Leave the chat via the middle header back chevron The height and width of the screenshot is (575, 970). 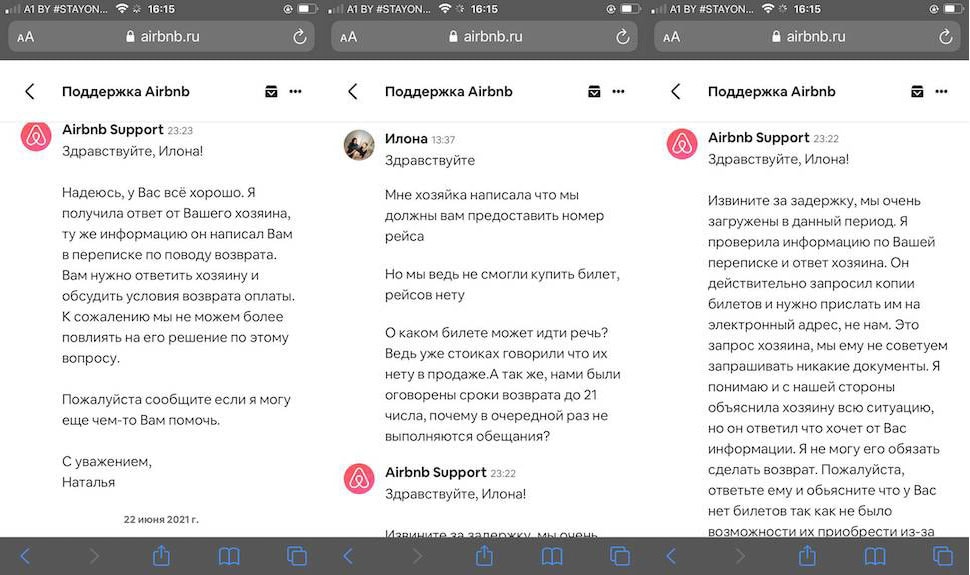click(x=353, y=92)
